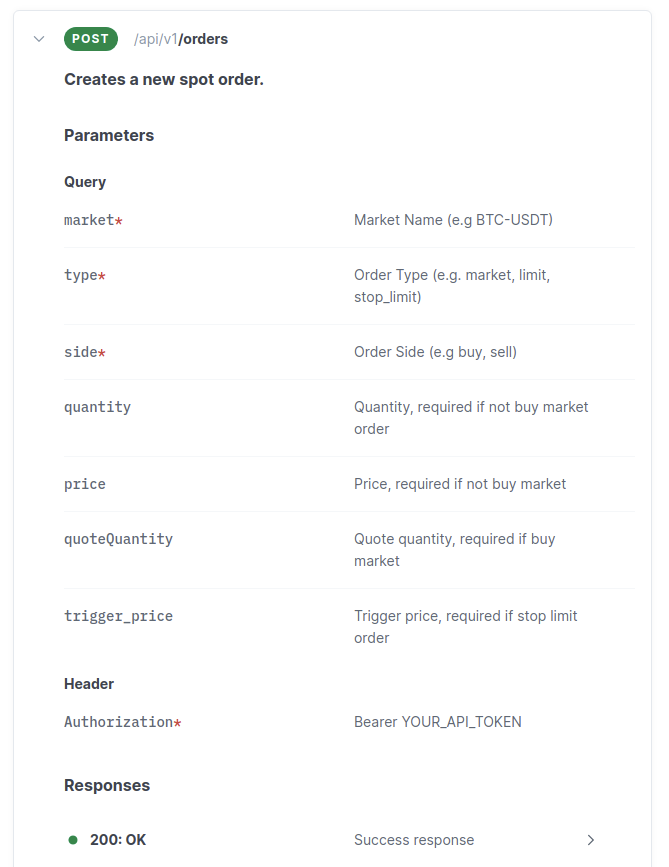Click the quoteQuantity parameter name
669x867 pixels.
118,539
